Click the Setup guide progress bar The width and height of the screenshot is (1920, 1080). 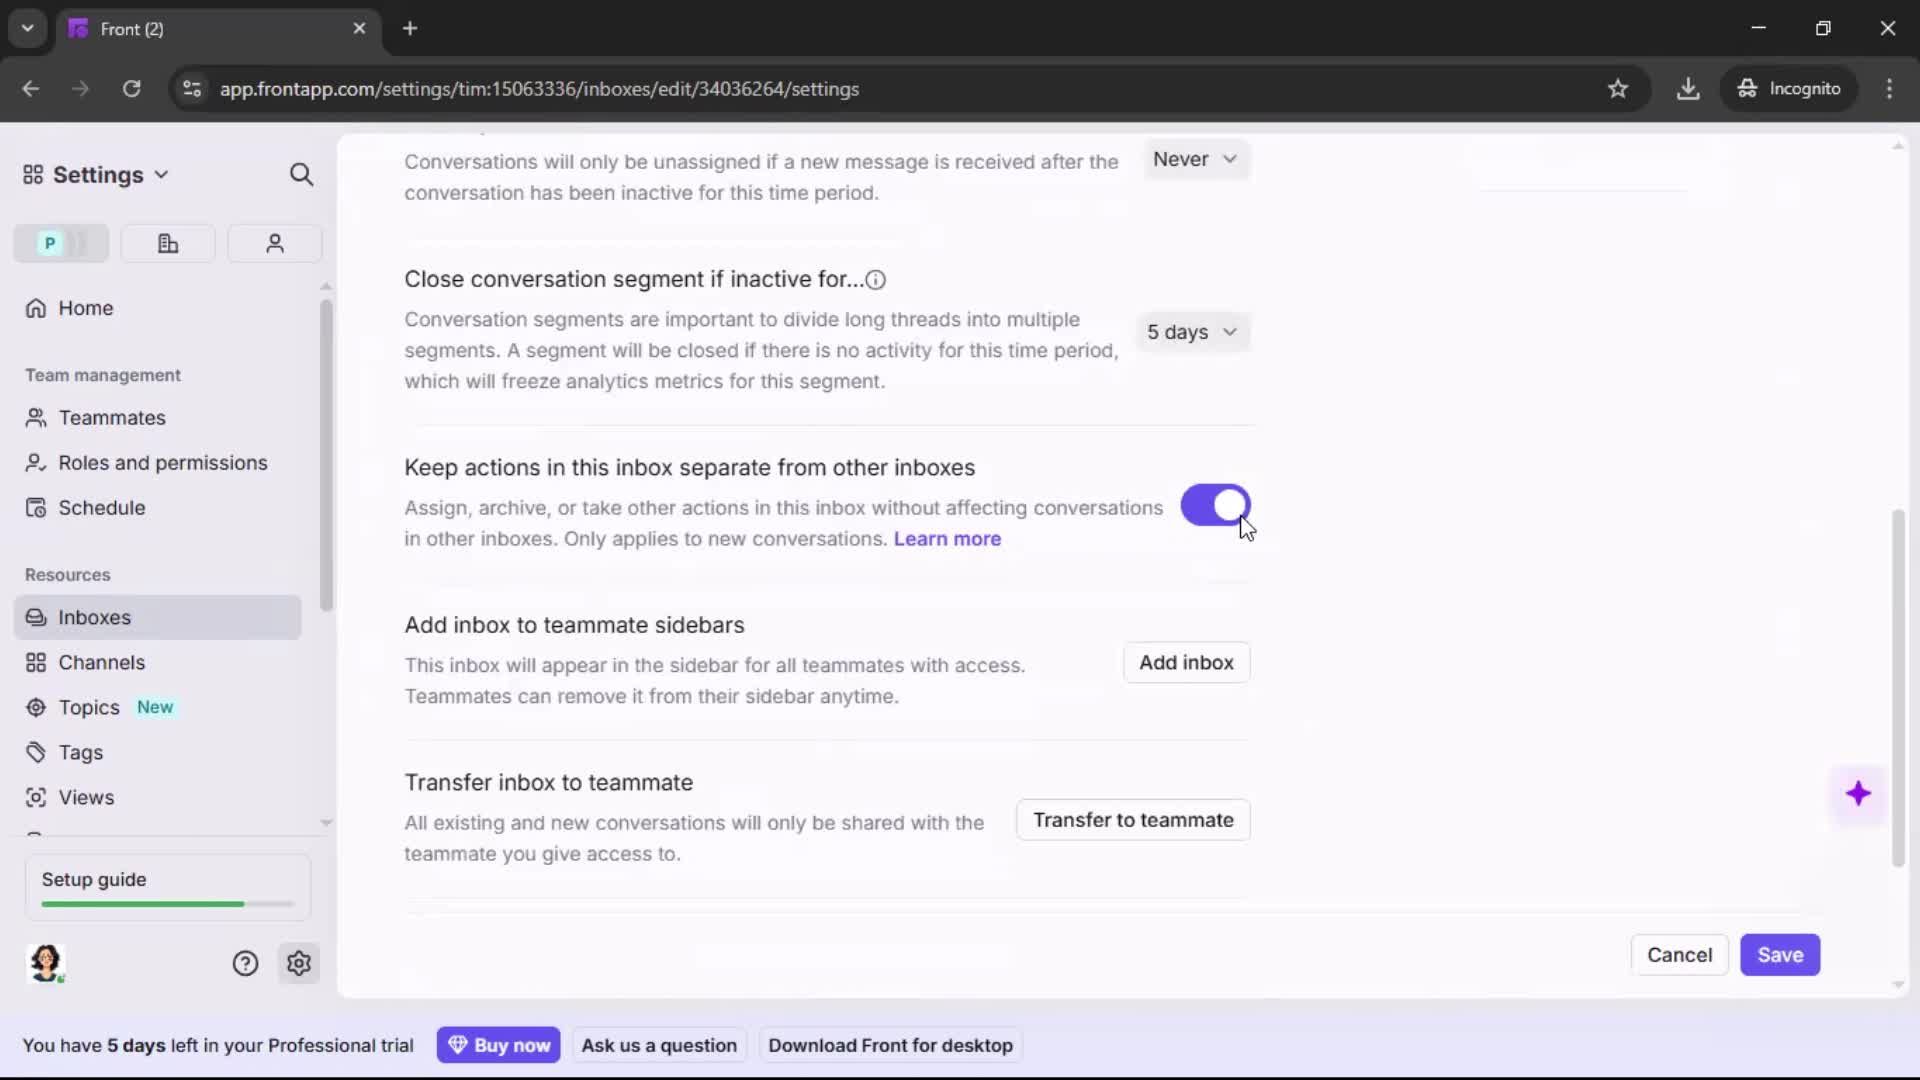[x=164, y=903]
